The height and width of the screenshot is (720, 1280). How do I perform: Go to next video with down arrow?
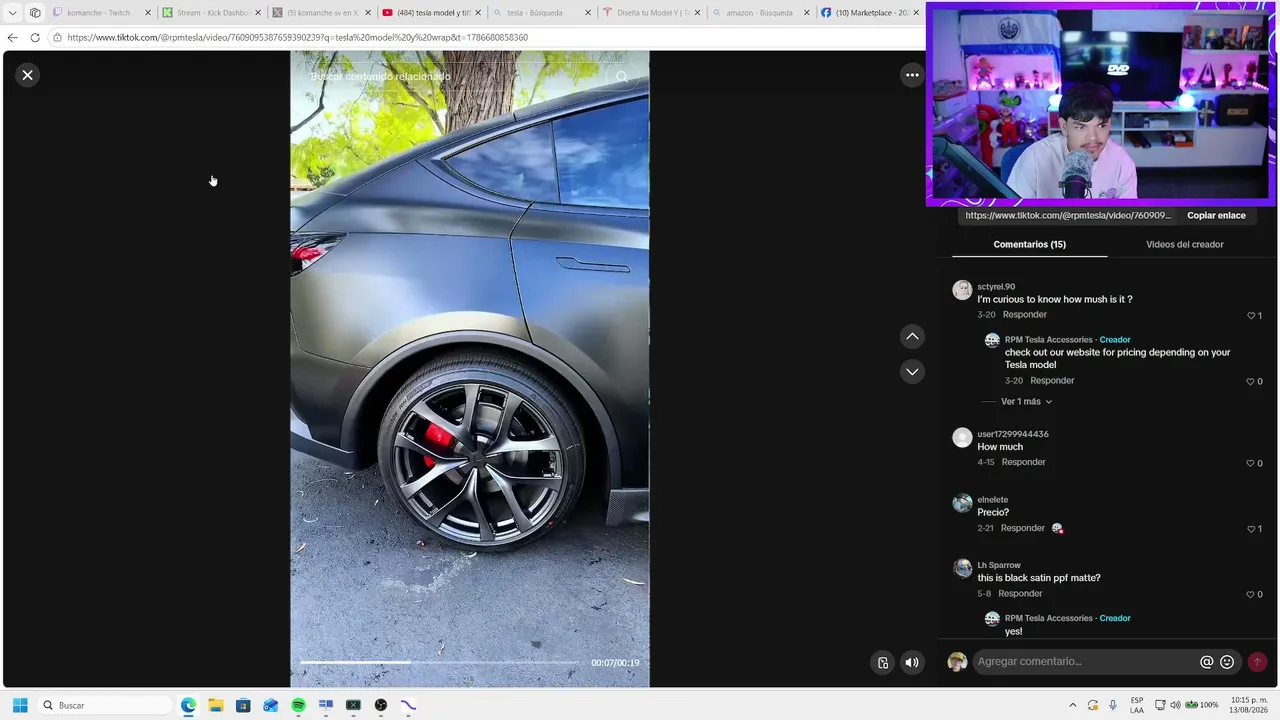pos(912,372)
